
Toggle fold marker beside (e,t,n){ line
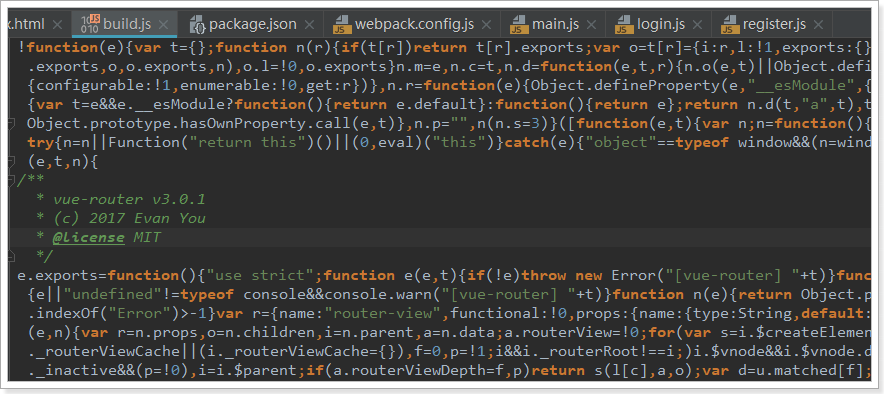coord(12,162)
